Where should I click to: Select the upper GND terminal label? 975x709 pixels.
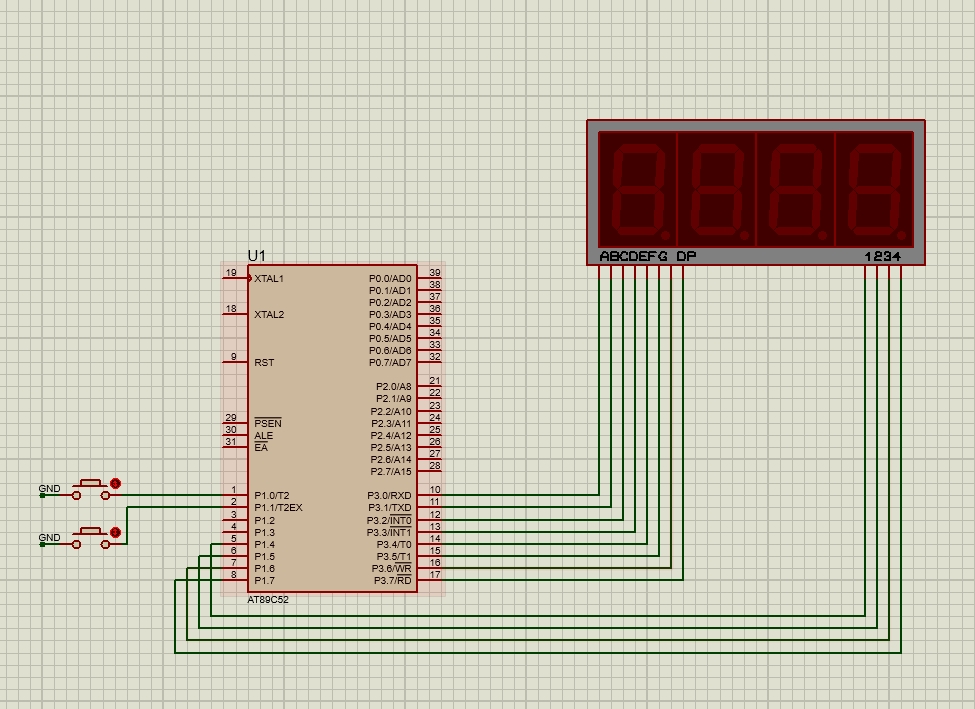tap(50, 489)
